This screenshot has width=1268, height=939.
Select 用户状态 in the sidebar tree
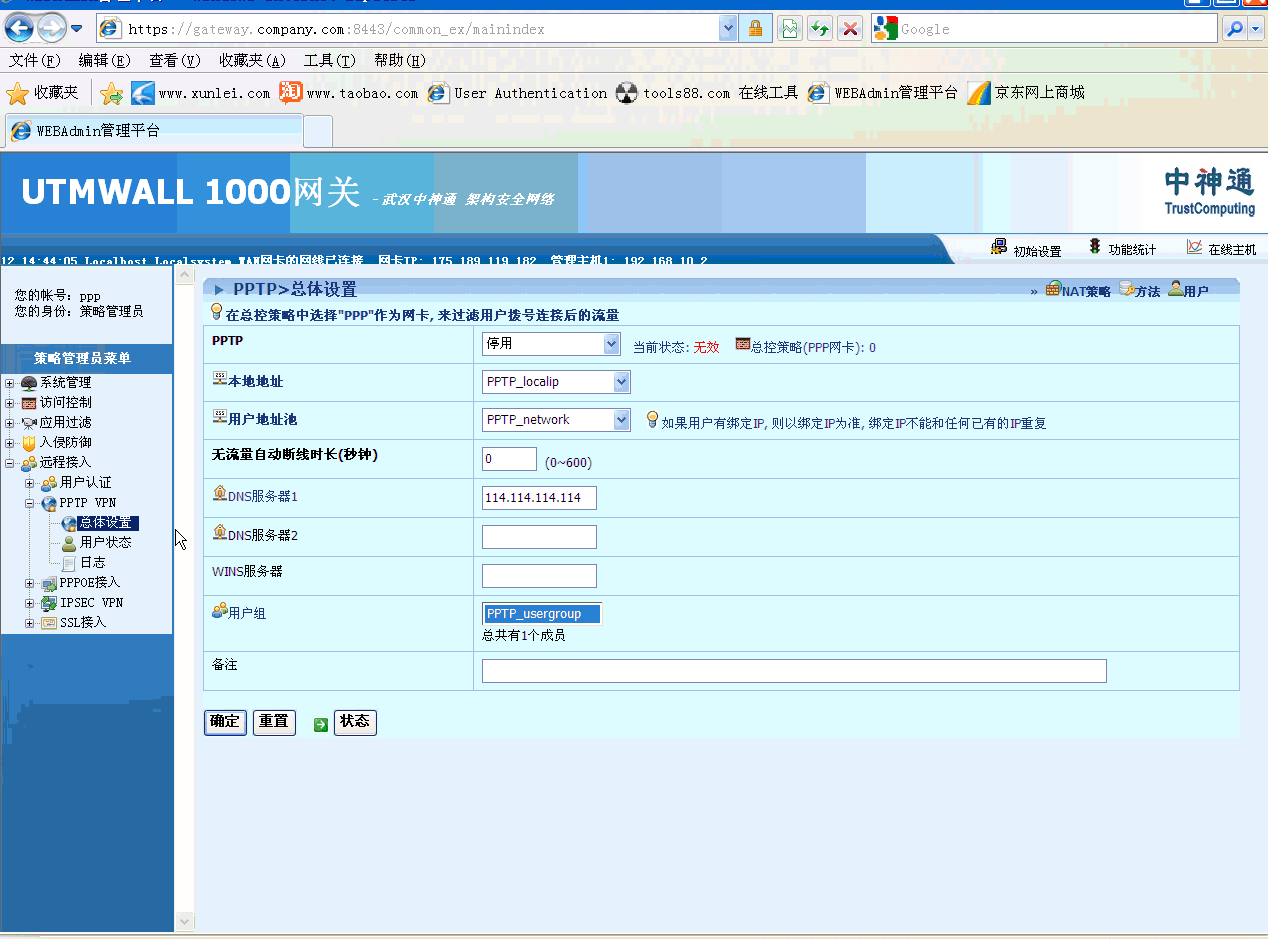(x=105, y=543)
